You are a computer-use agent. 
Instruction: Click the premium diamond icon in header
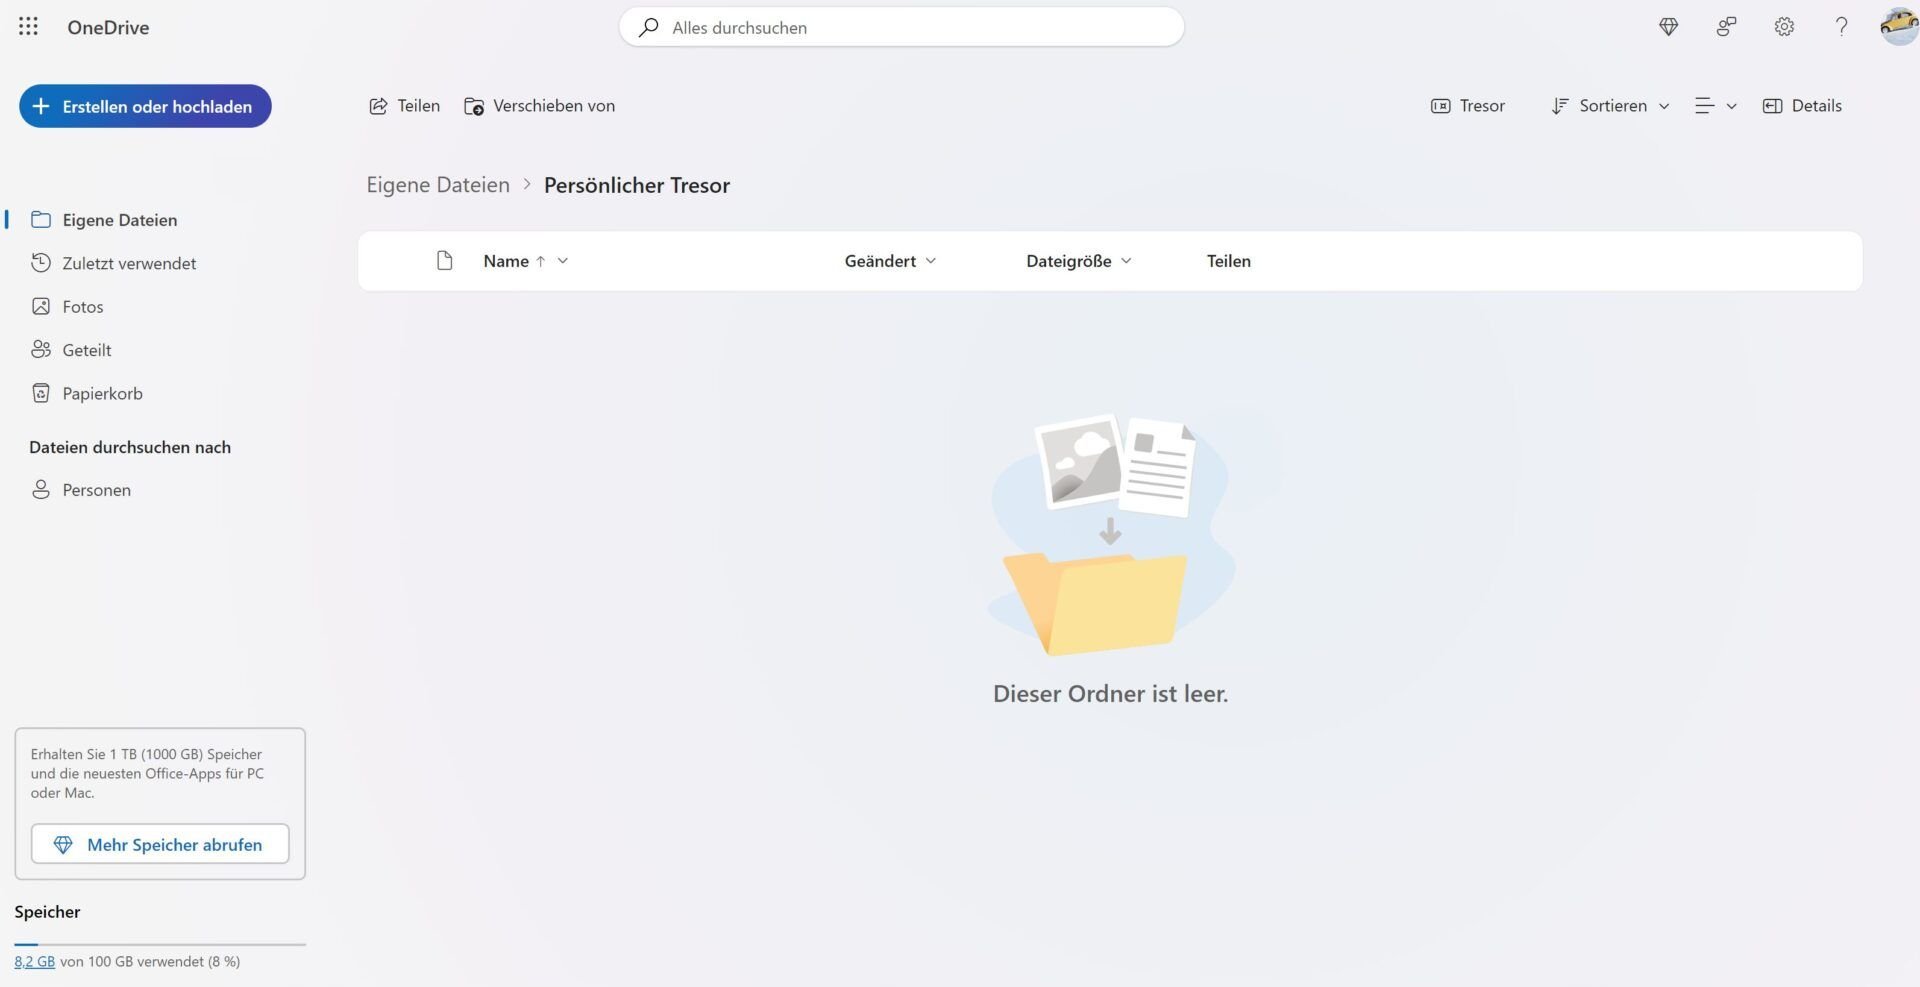[x=1668, y=27]
